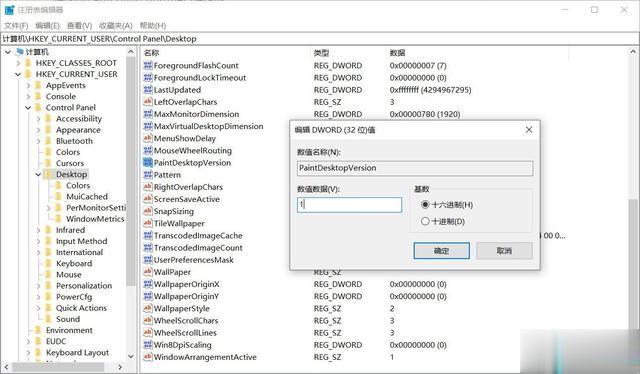Open the Edit (编辑) menu

[x=47, y=25]
